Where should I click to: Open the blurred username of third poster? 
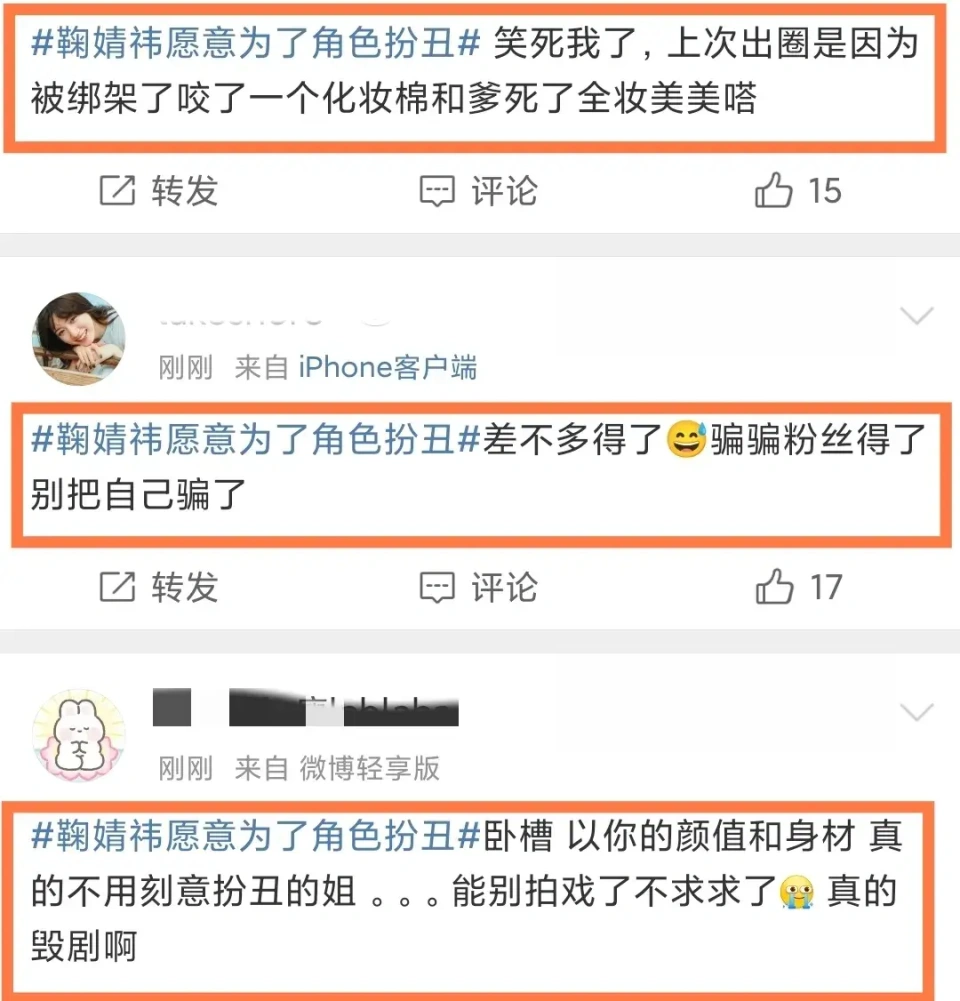click(x=306, y=707)
